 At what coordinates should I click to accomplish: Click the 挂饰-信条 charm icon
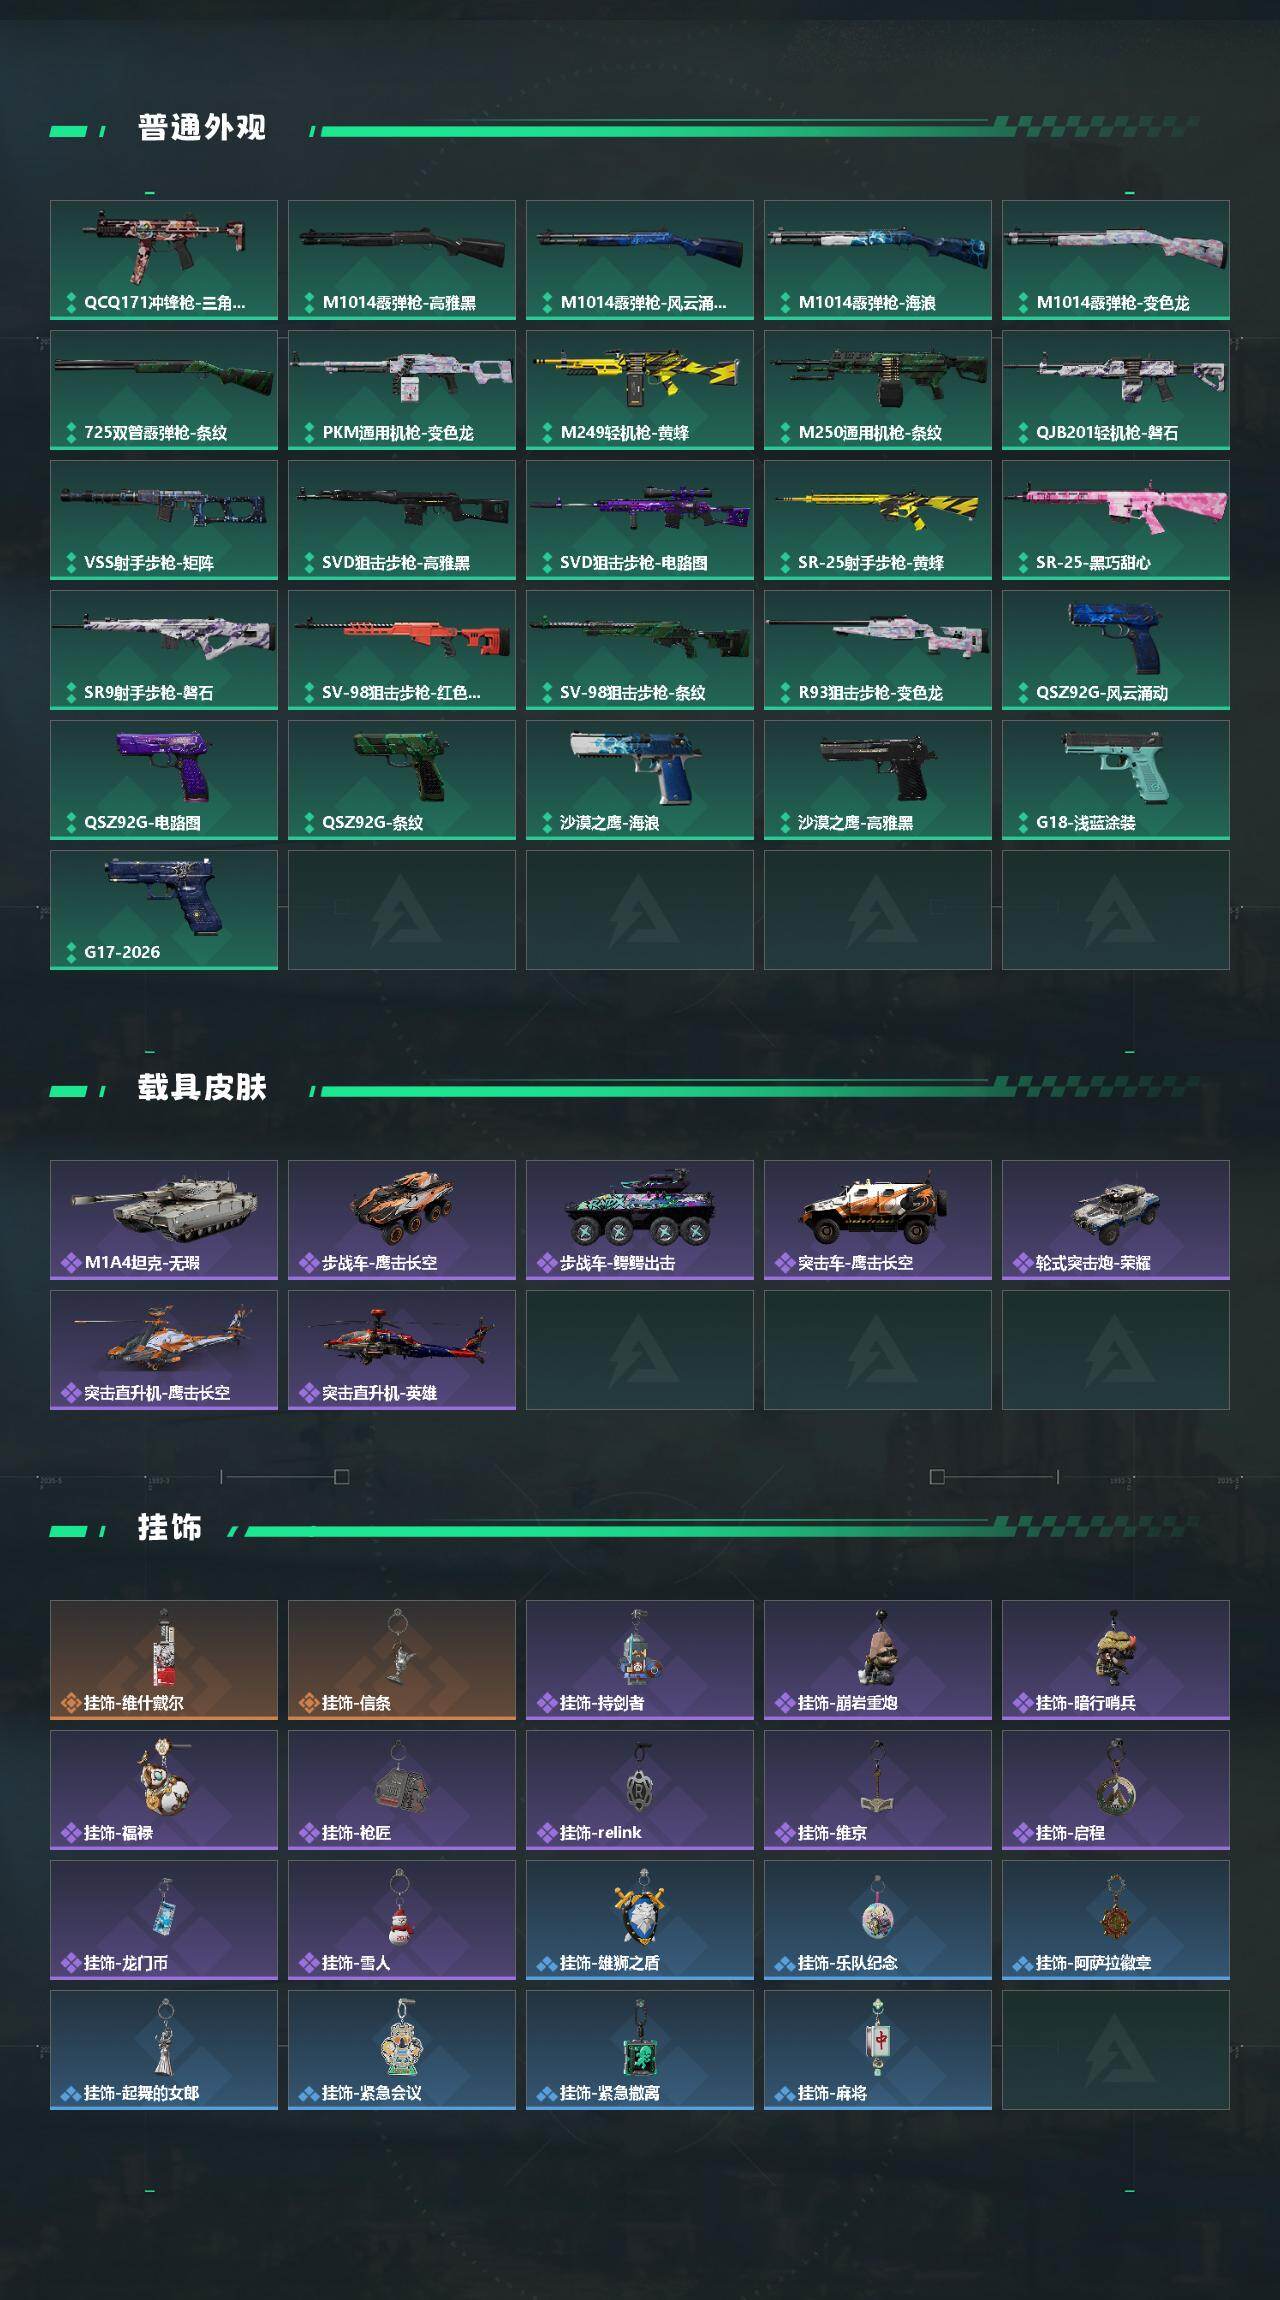[402, 1659]
